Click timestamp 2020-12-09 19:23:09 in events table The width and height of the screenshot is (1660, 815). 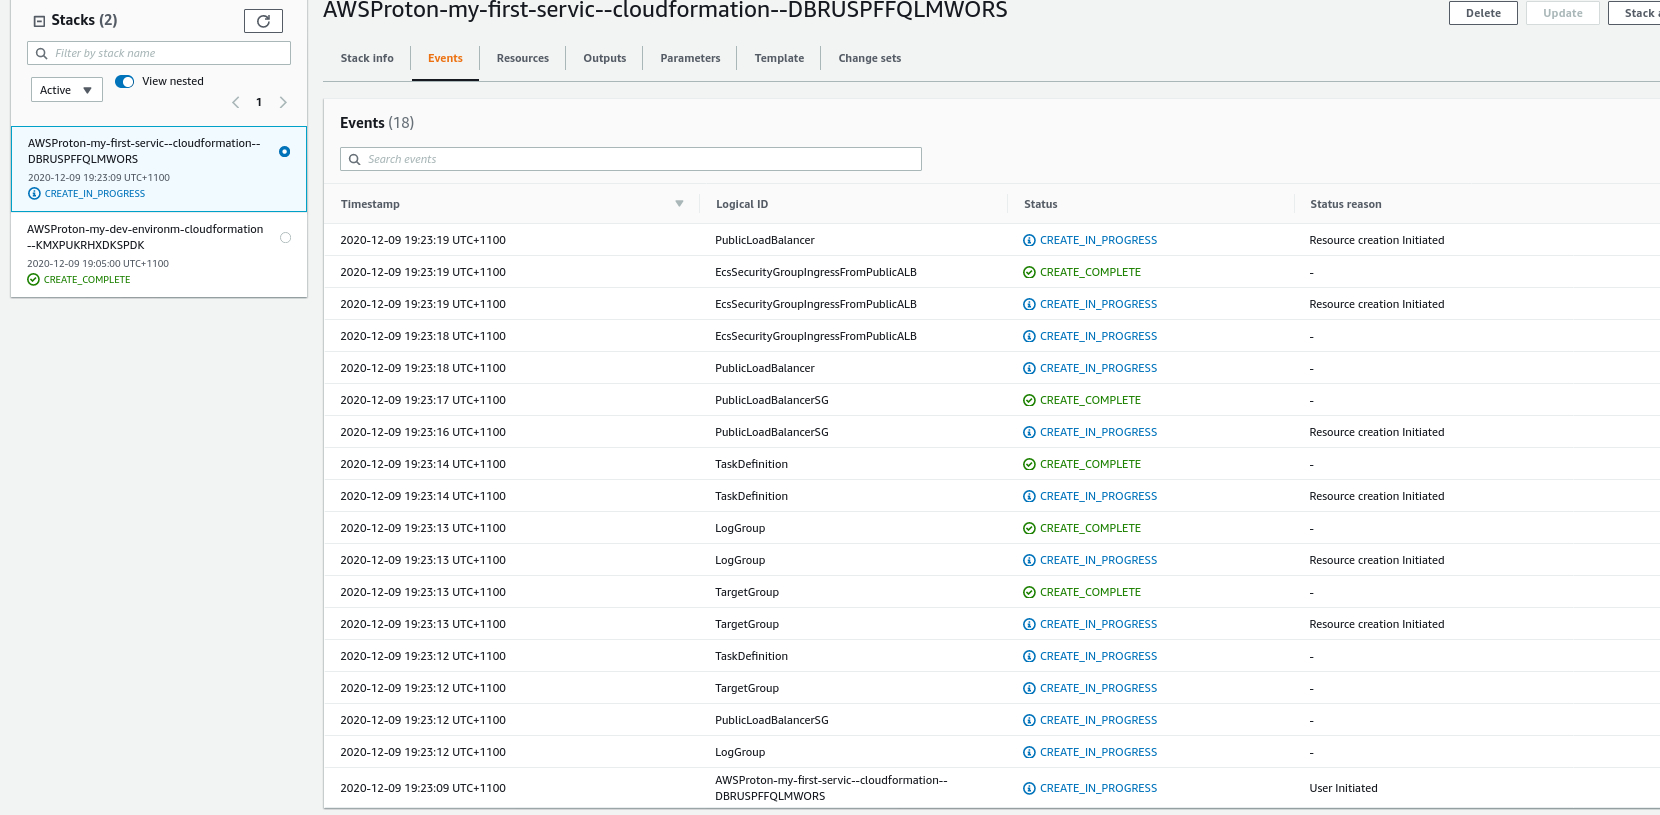tap(423, 788)
